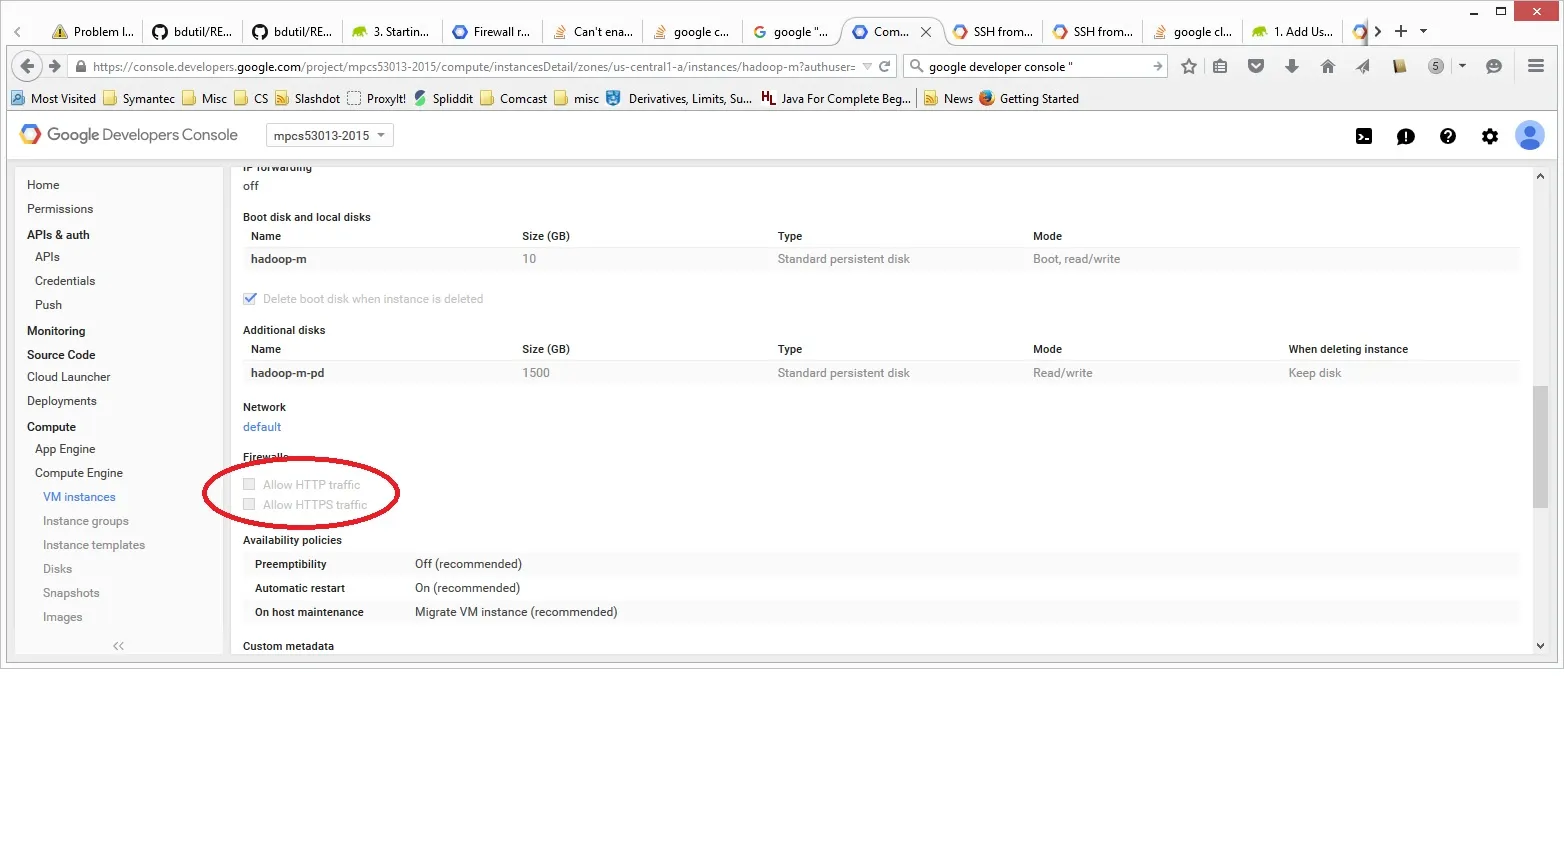This screenshot has width=1564, height=864.
Task: Click the smiley chat face icon
Action: coord(1494,66)
